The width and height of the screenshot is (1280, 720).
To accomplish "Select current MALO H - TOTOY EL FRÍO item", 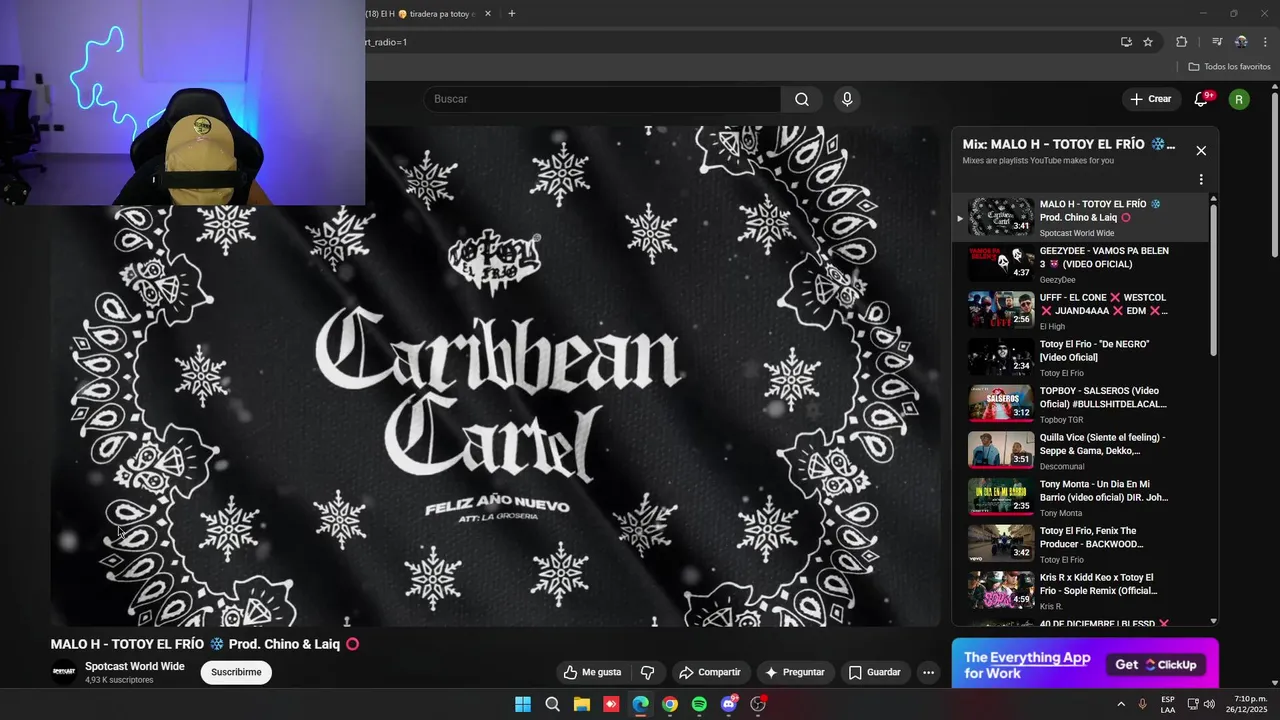I will click(1080, 218).
